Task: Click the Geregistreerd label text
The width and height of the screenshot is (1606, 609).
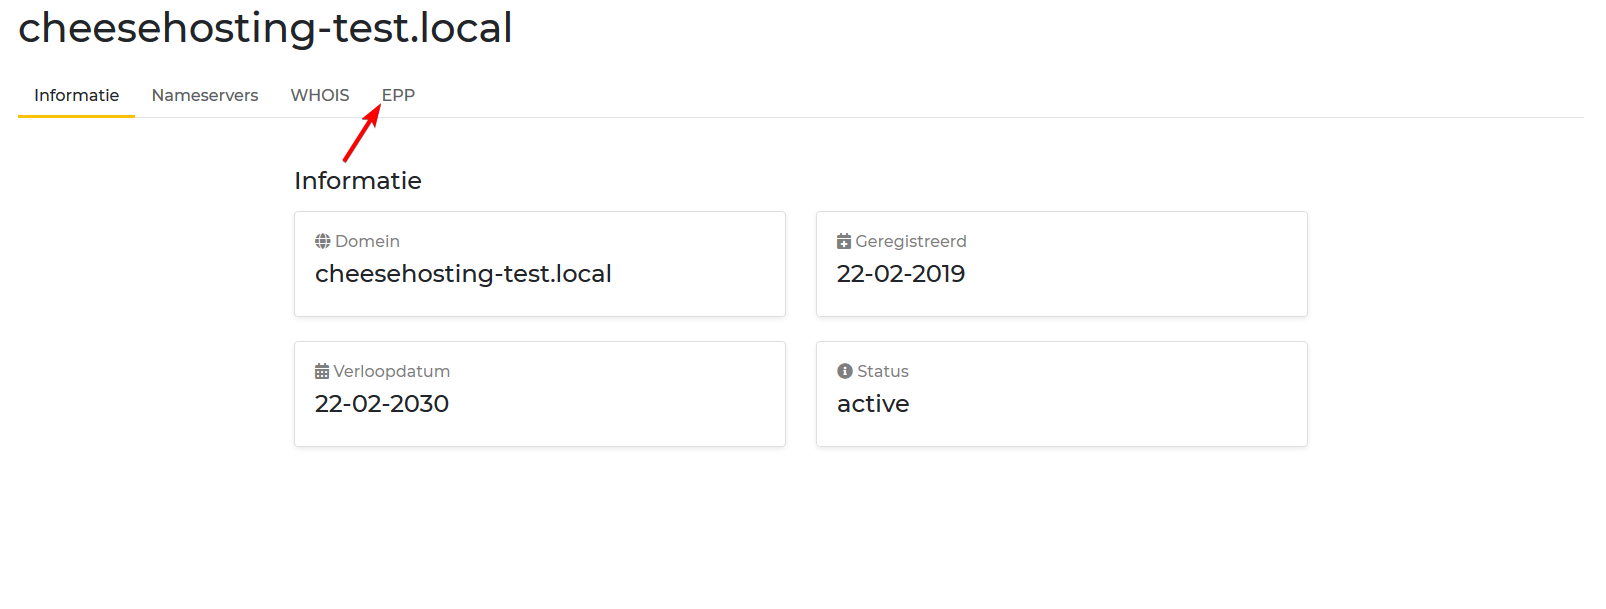Action: (911, 241)
